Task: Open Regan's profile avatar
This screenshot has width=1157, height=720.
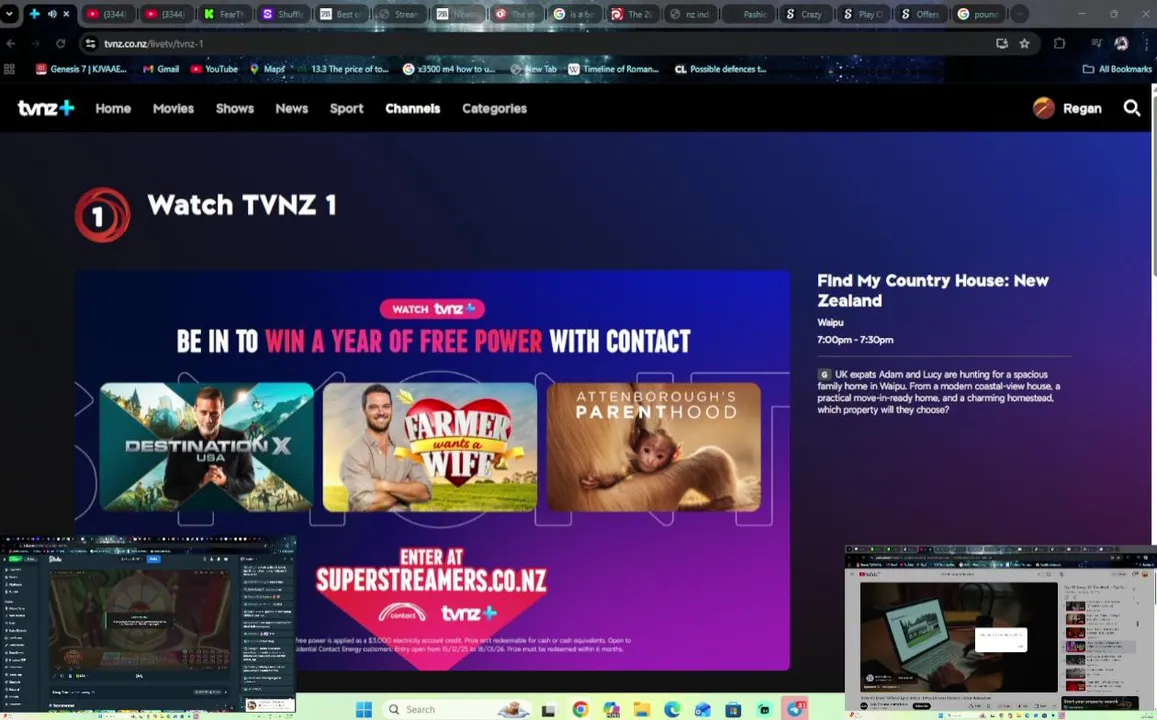Action: coord(1043,108)
